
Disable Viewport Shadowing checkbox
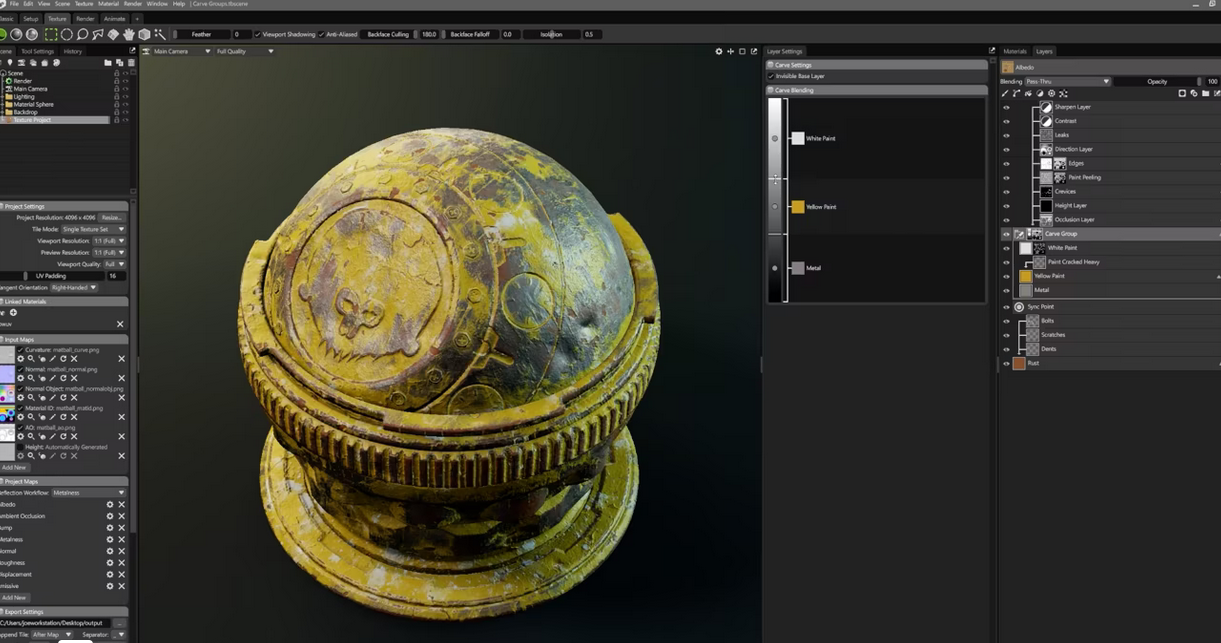pos(257,34)
